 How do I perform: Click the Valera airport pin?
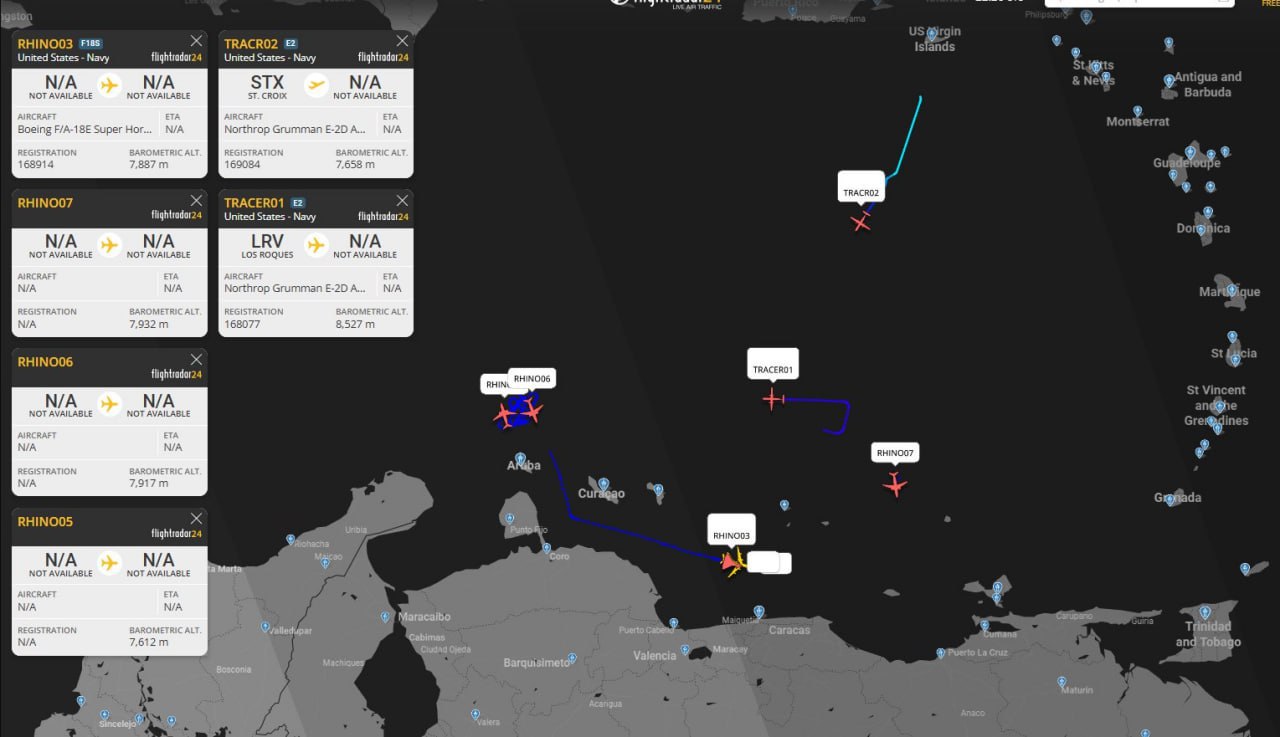[x=475, y=714]
